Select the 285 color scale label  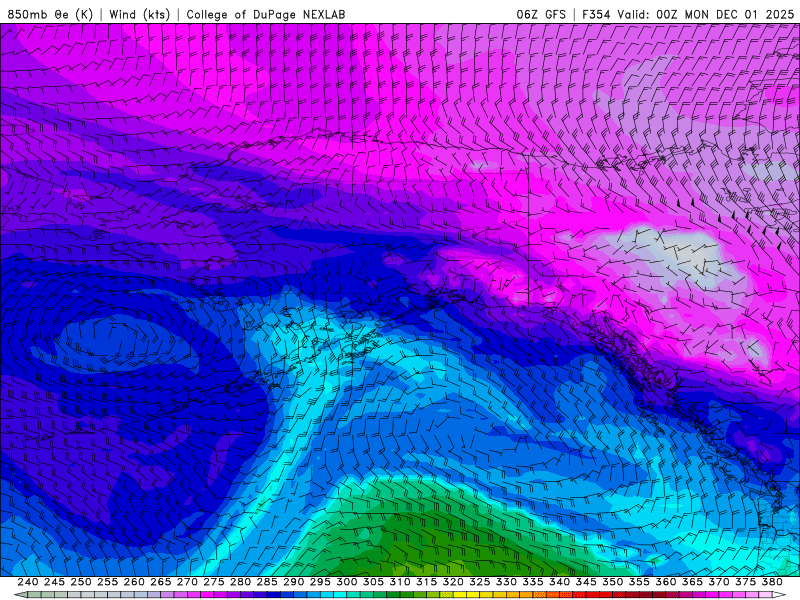click(267, 582)
